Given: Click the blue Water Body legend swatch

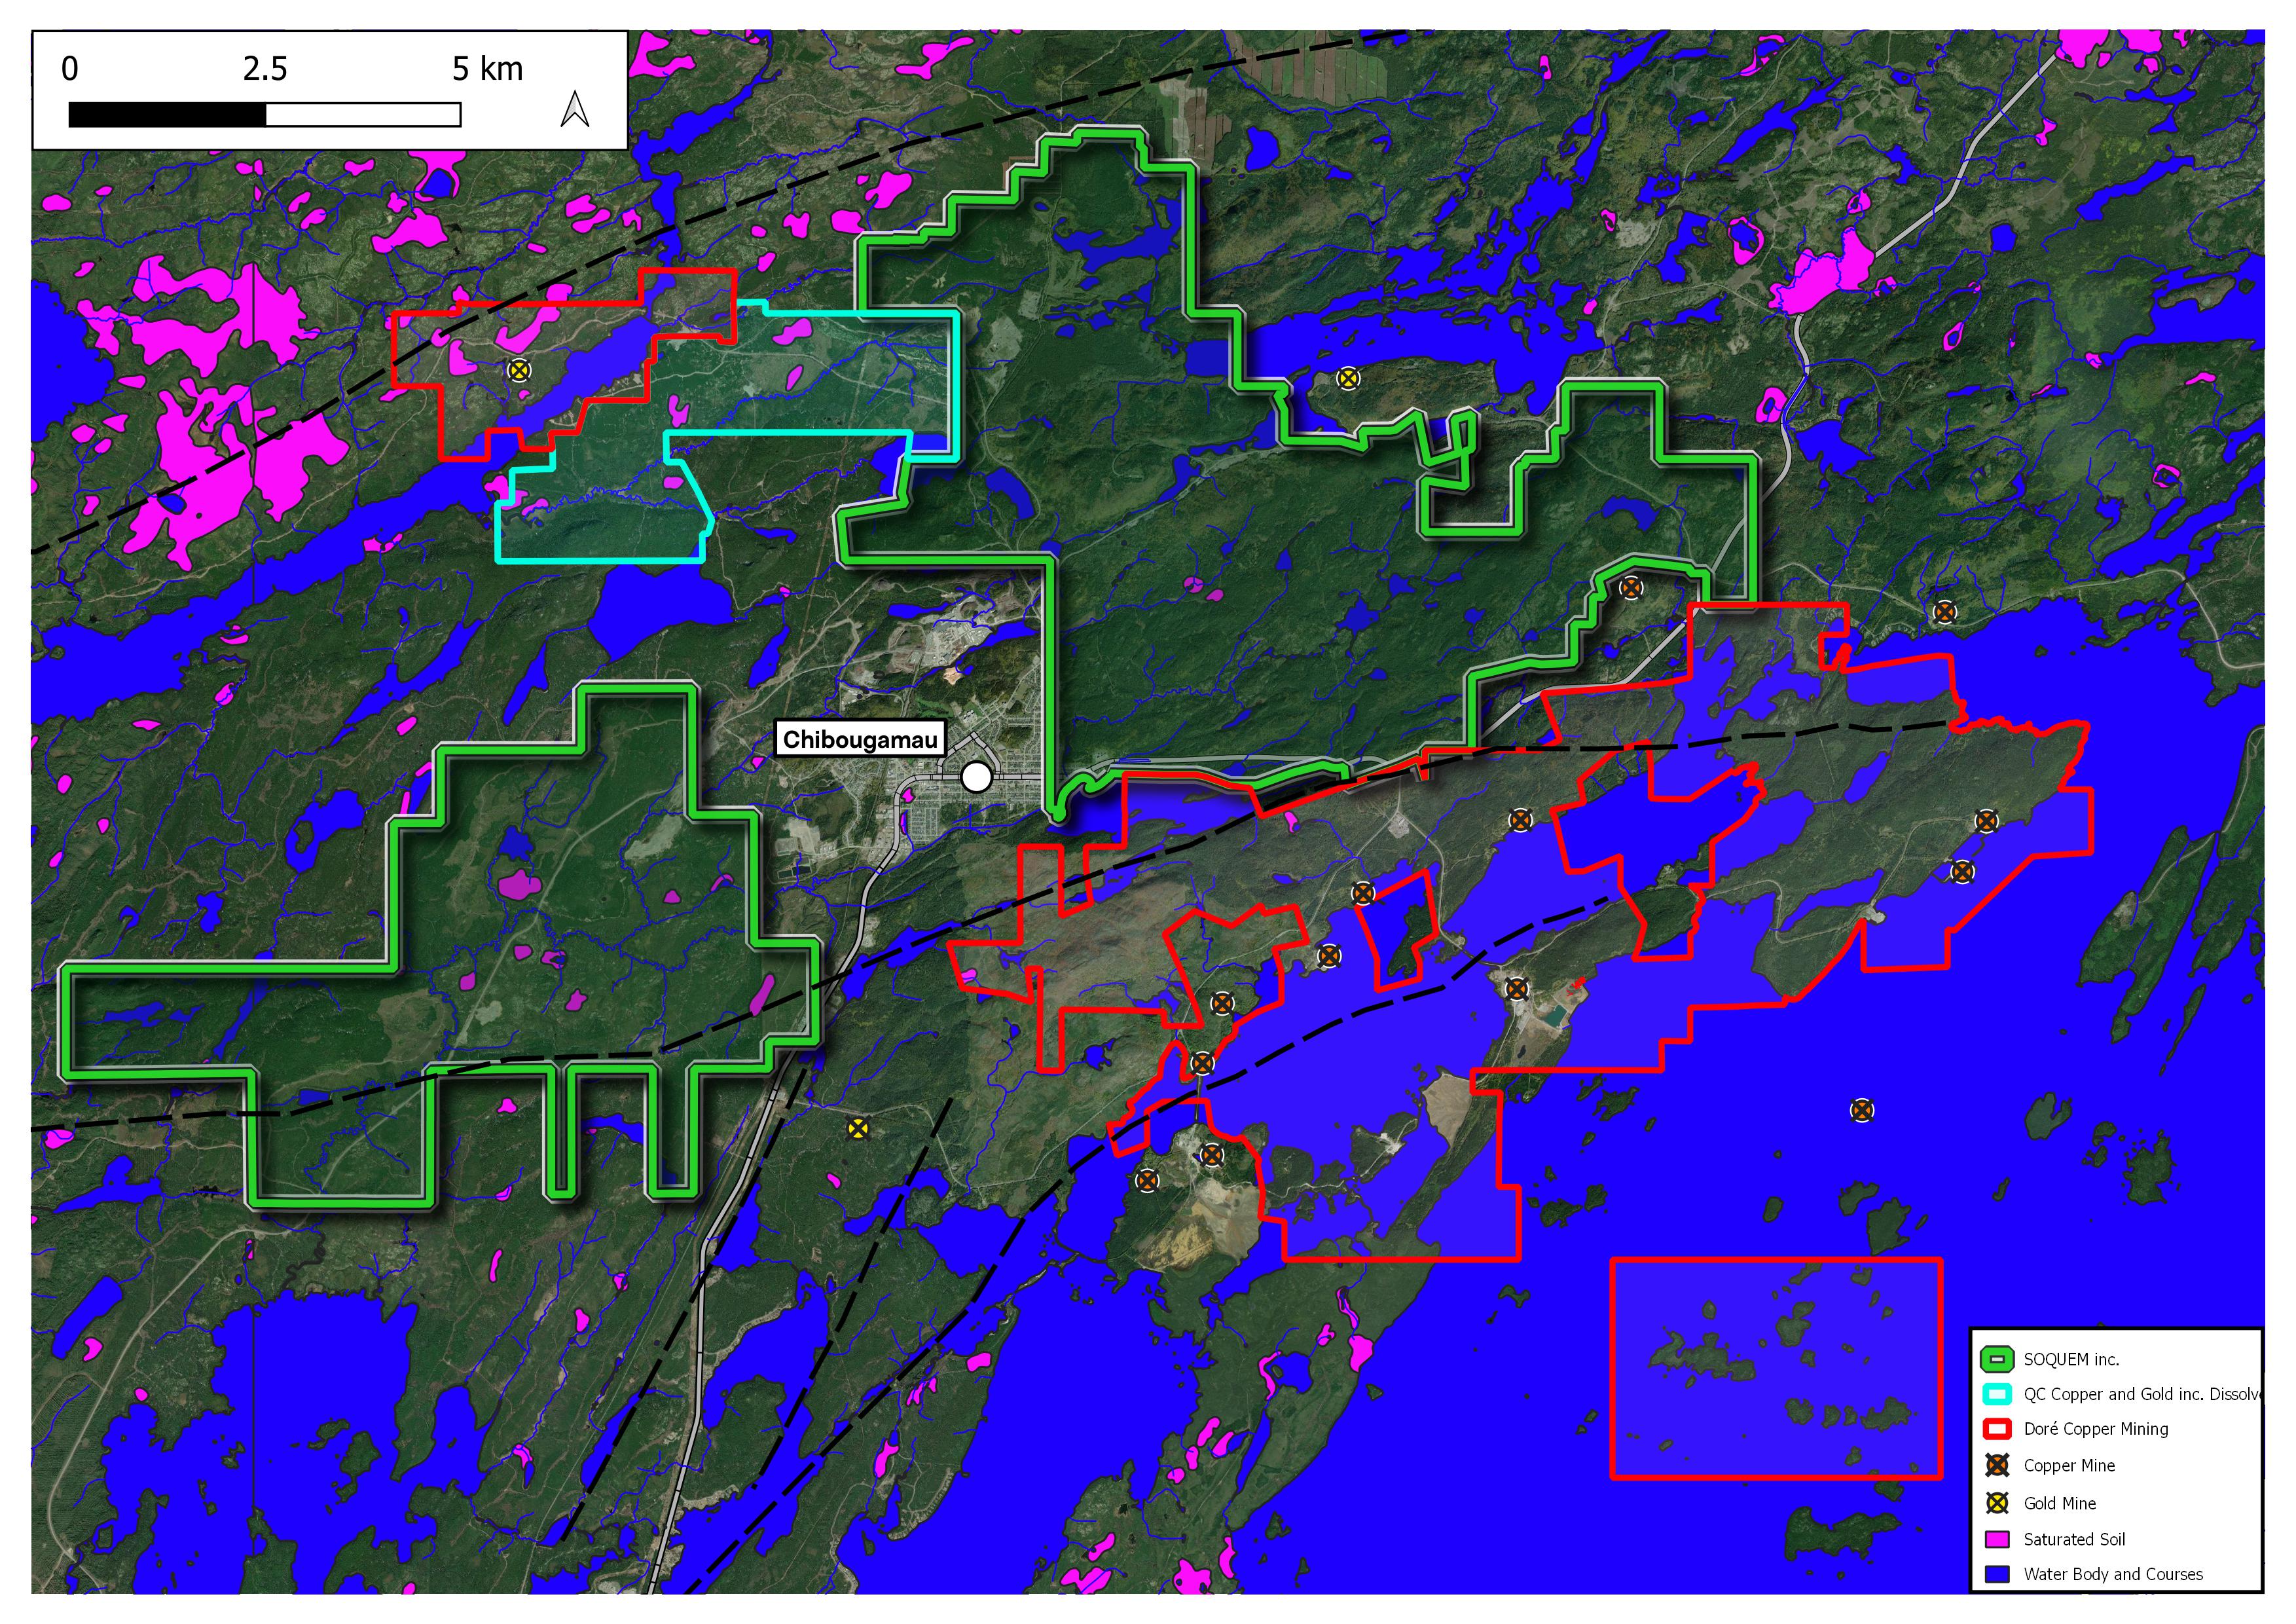Looking at the screenshot, I should pos(1997,1574).
